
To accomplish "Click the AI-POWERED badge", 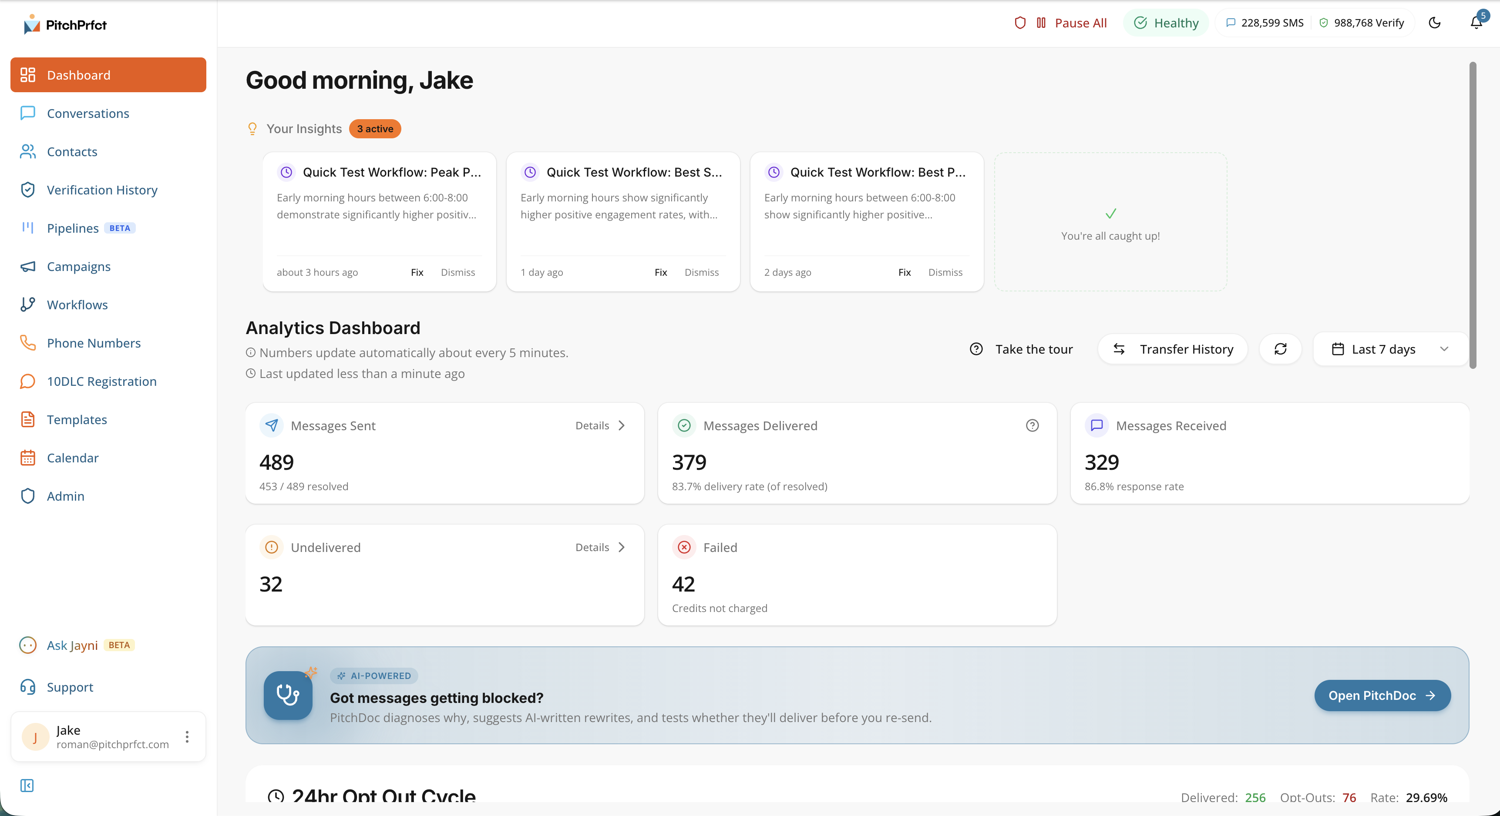I will (x=374, y=676).
